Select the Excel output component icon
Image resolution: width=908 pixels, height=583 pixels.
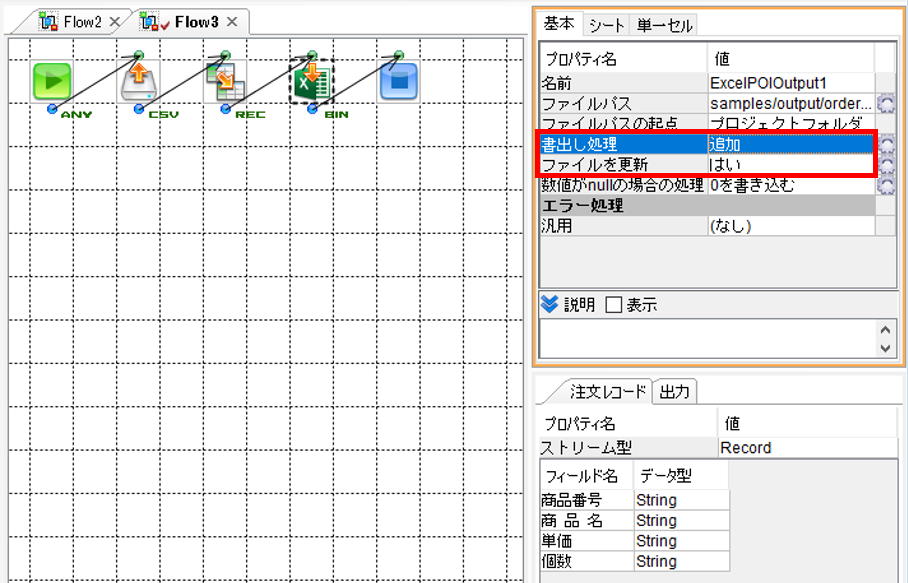[312, 82]
